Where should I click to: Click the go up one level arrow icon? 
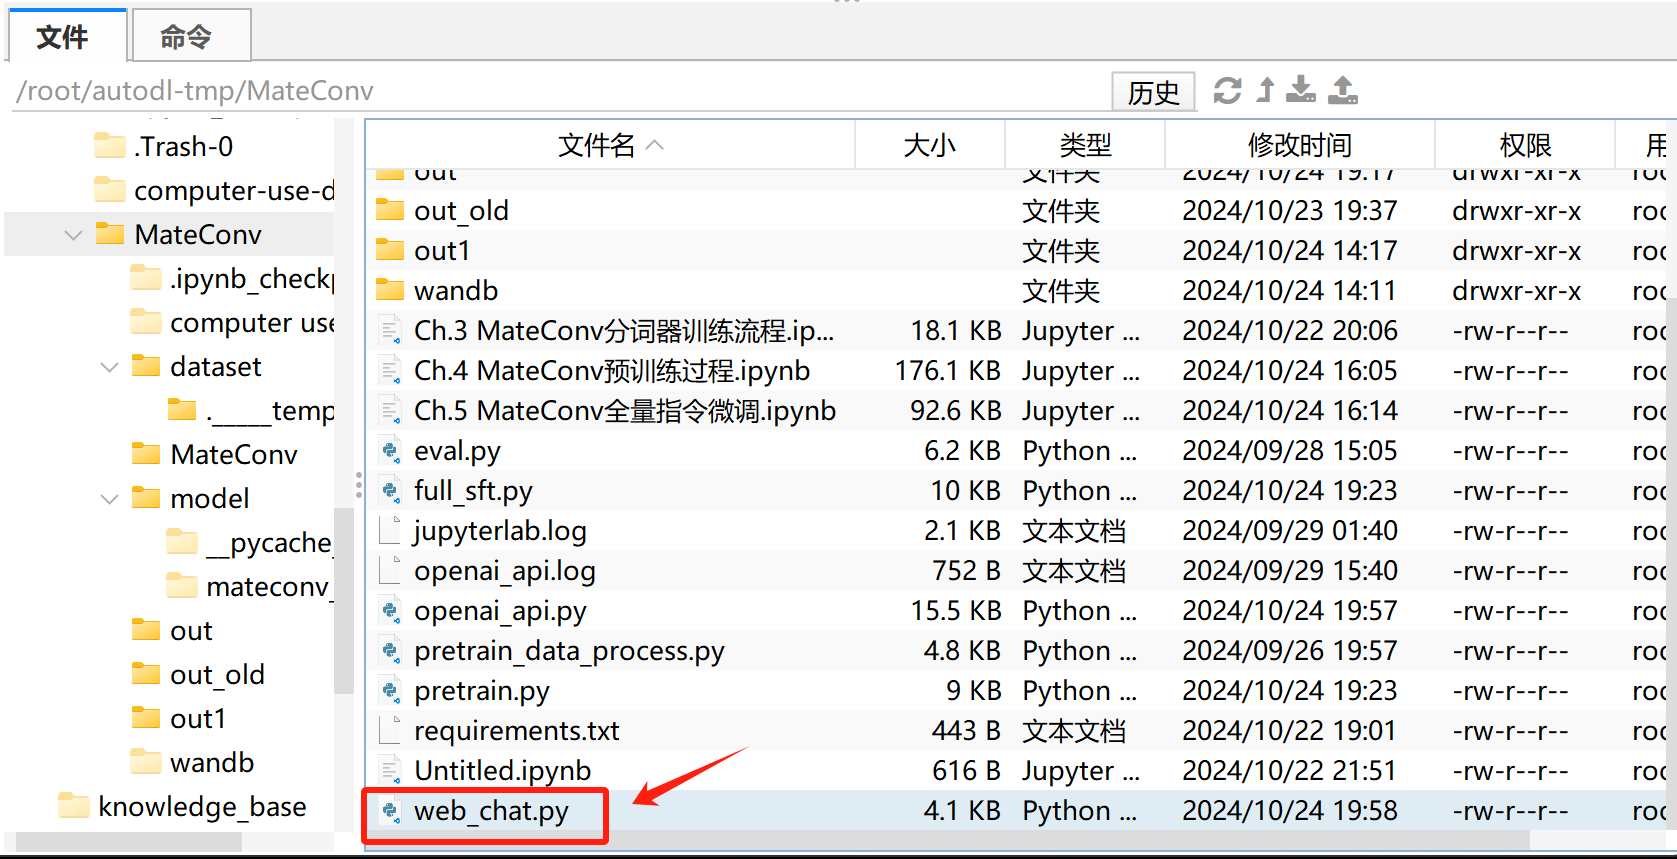tap(1265, 91)
